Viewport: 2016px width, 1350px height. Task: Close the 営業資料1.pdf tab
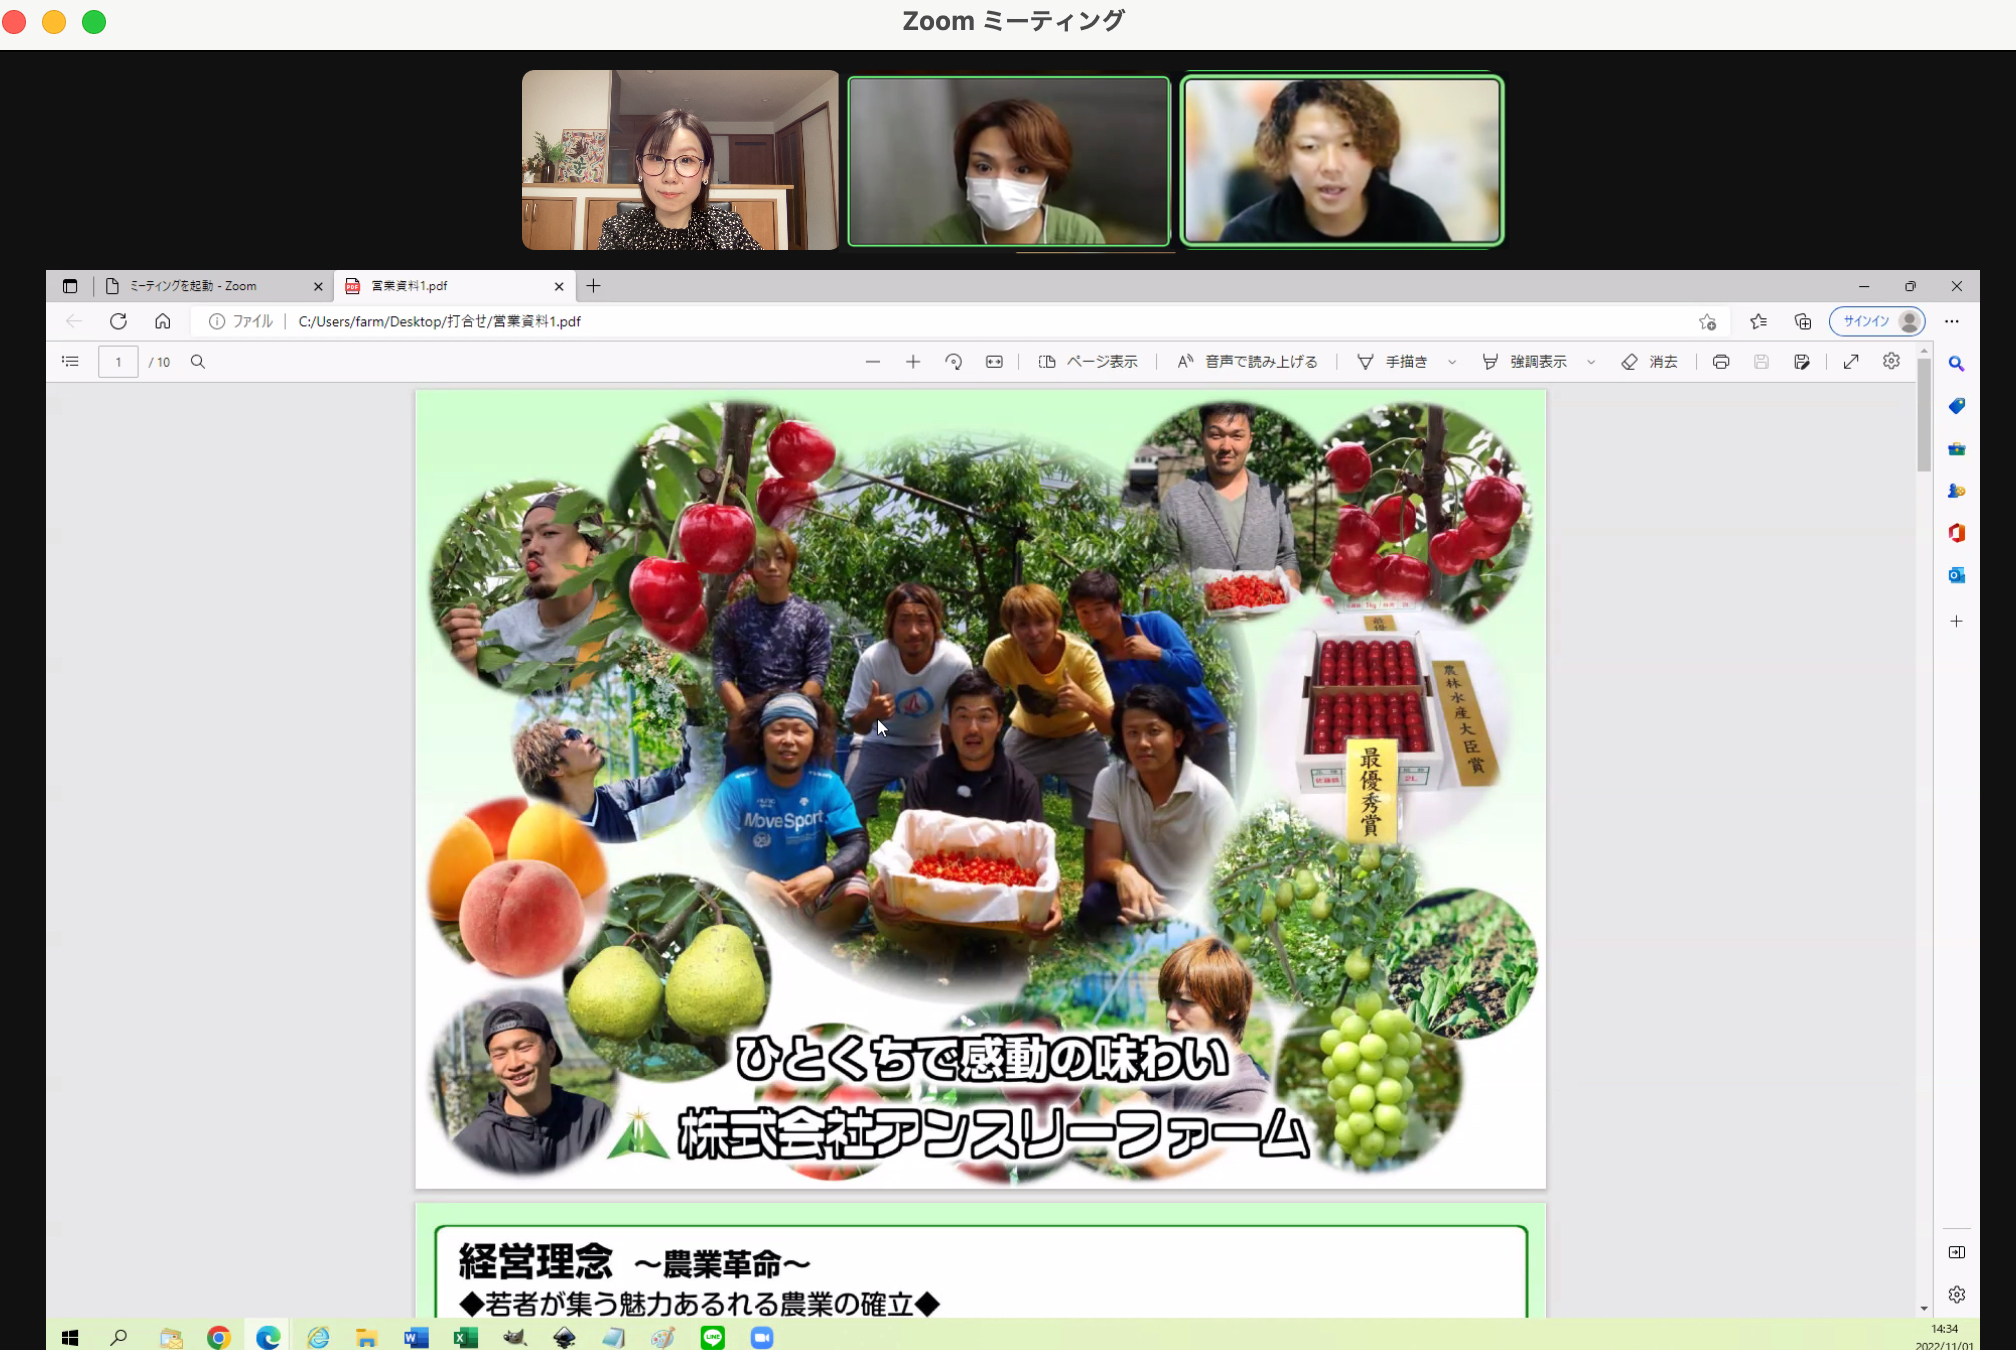point(559,287)
